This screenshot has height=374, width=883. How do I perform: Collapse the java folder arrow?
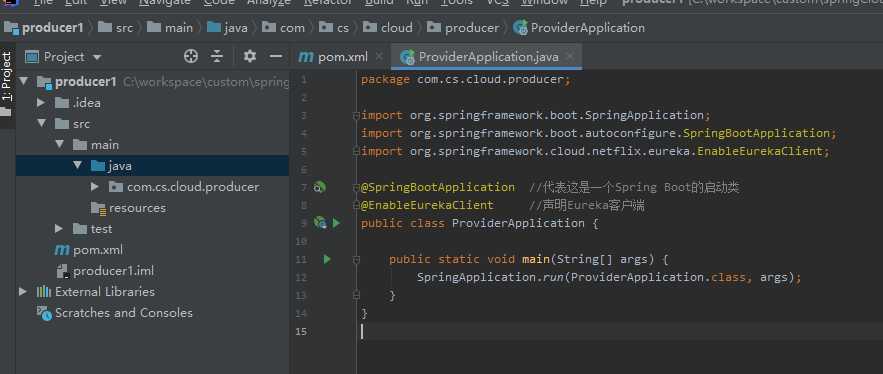tap(77, 166)
